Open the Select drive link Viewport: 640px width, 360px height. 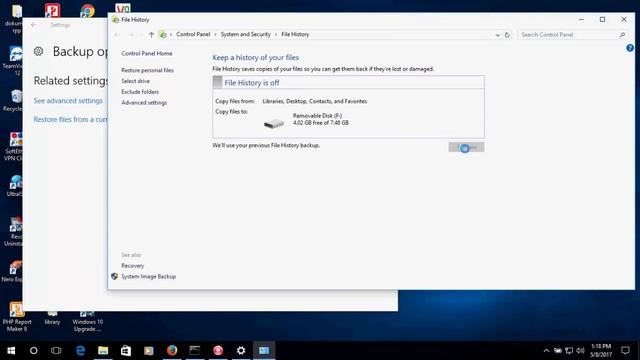(136, 81)
